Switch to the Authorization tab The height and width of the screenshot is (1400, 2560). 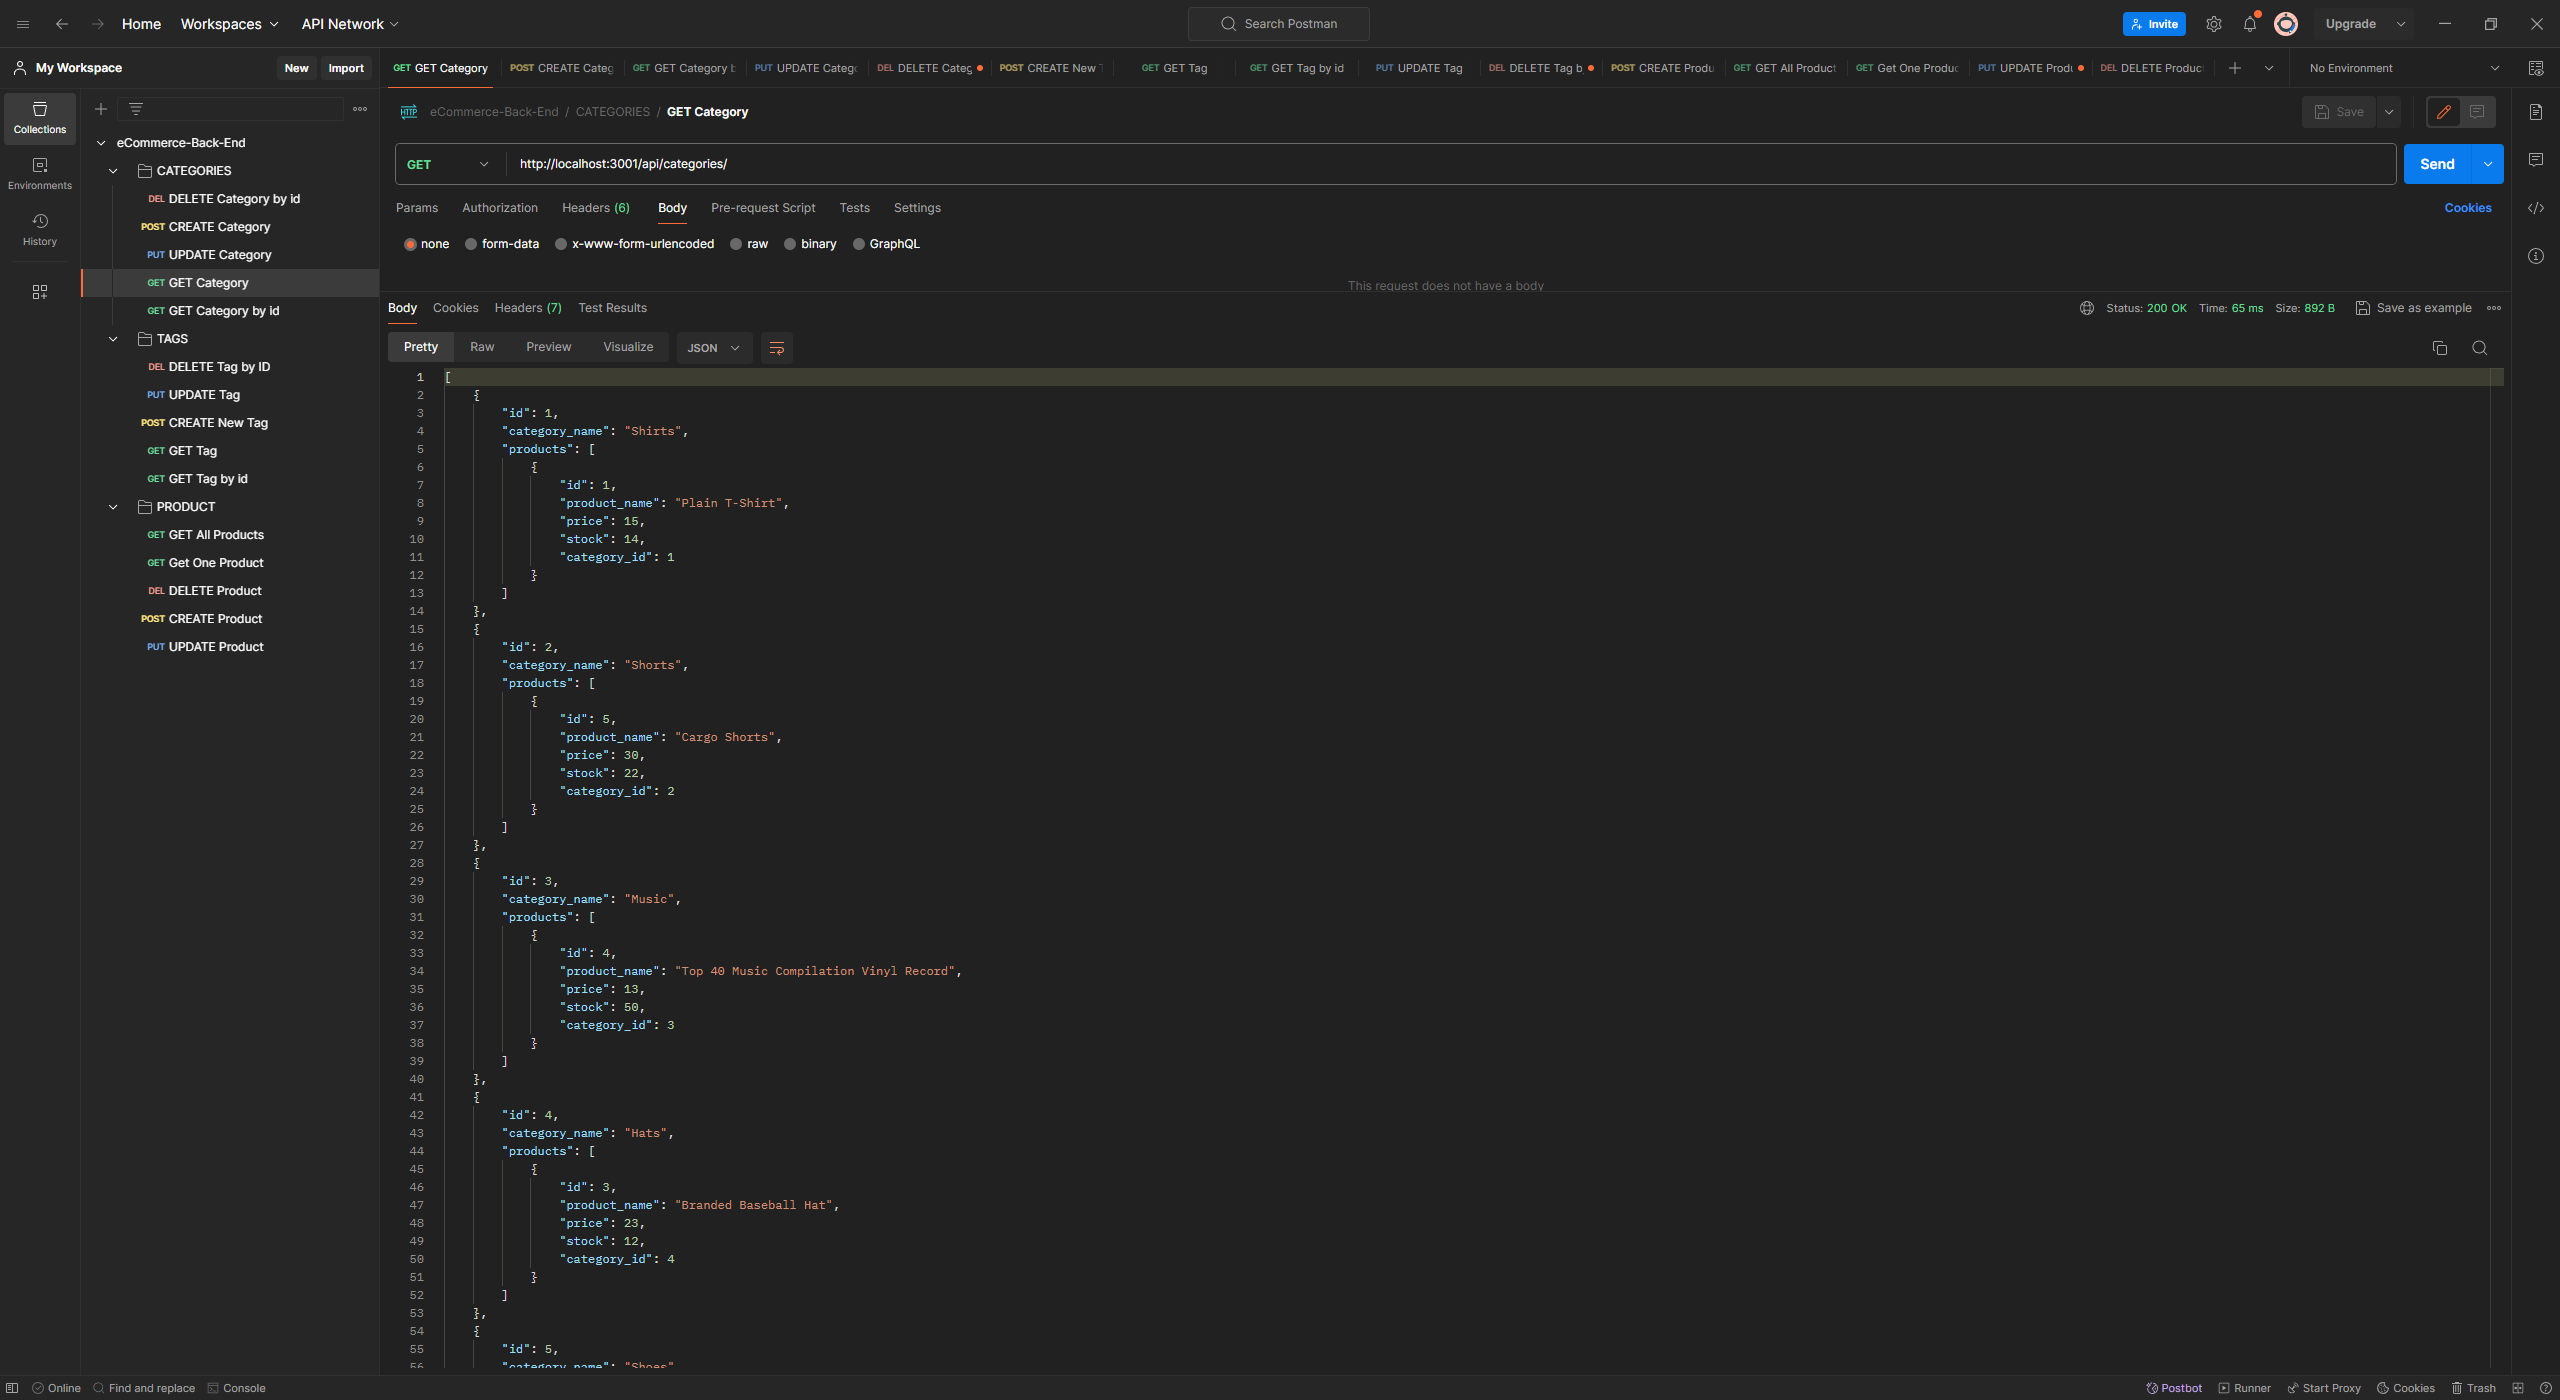500,208
